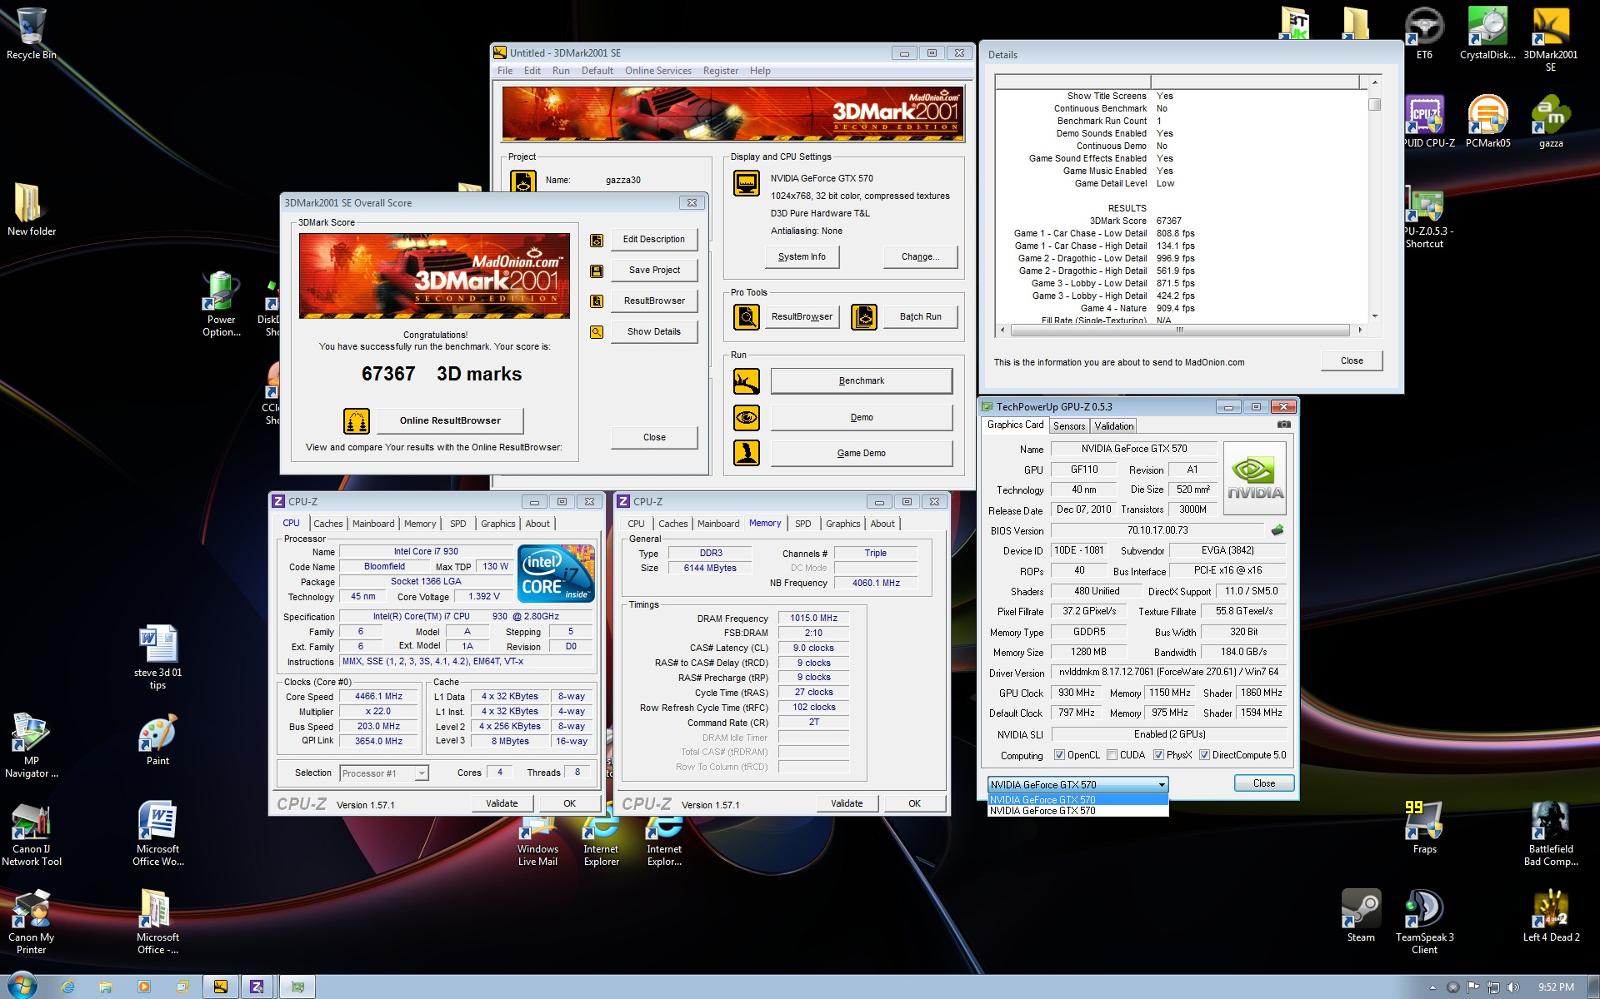1600x999 pixels.
Task: Click the icon beside Online ResultBrowser button
Action: pos(356,421)
